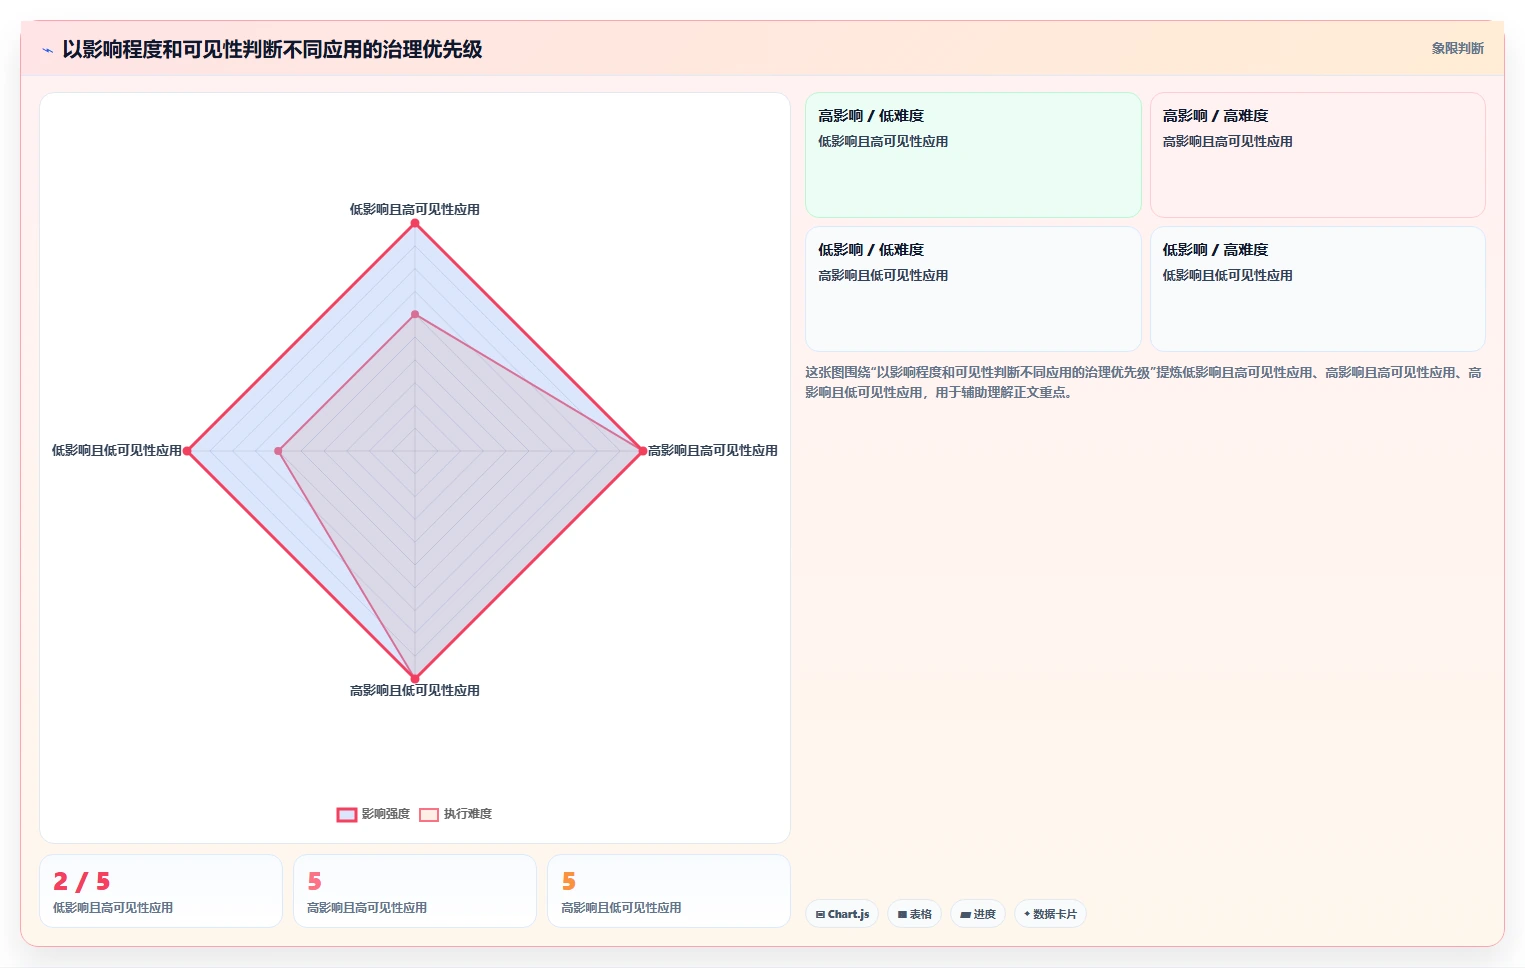Click the blue lightning icon beside the title
Image resolution: width=1525 pixels, height=968 pixels.
pyautogui.click(x=47, y=50)
